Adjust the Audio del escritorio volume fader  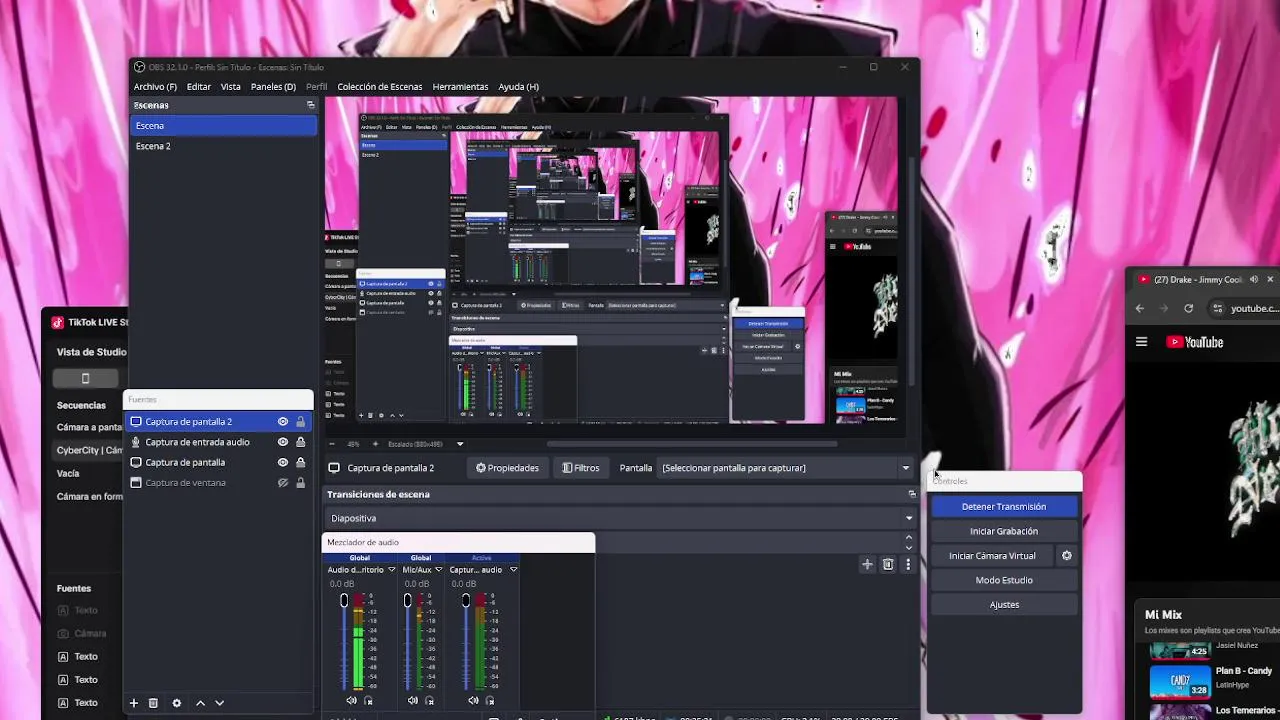click(x=344, y=601)
